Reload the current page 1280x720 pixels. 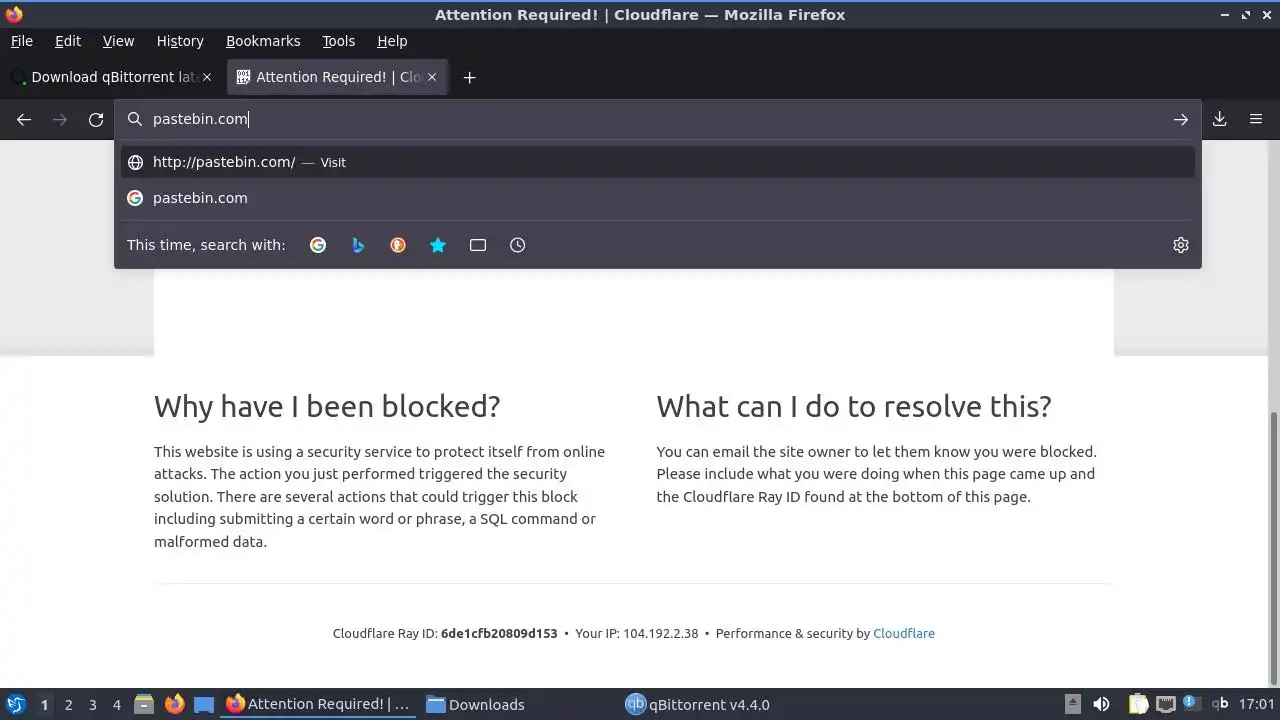point(96,119)
